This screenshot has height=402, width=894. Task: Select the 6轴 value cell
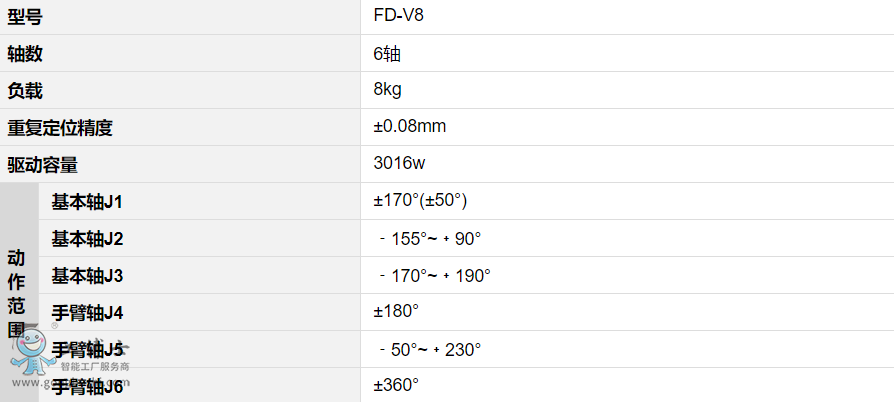[x=387, y=53]
